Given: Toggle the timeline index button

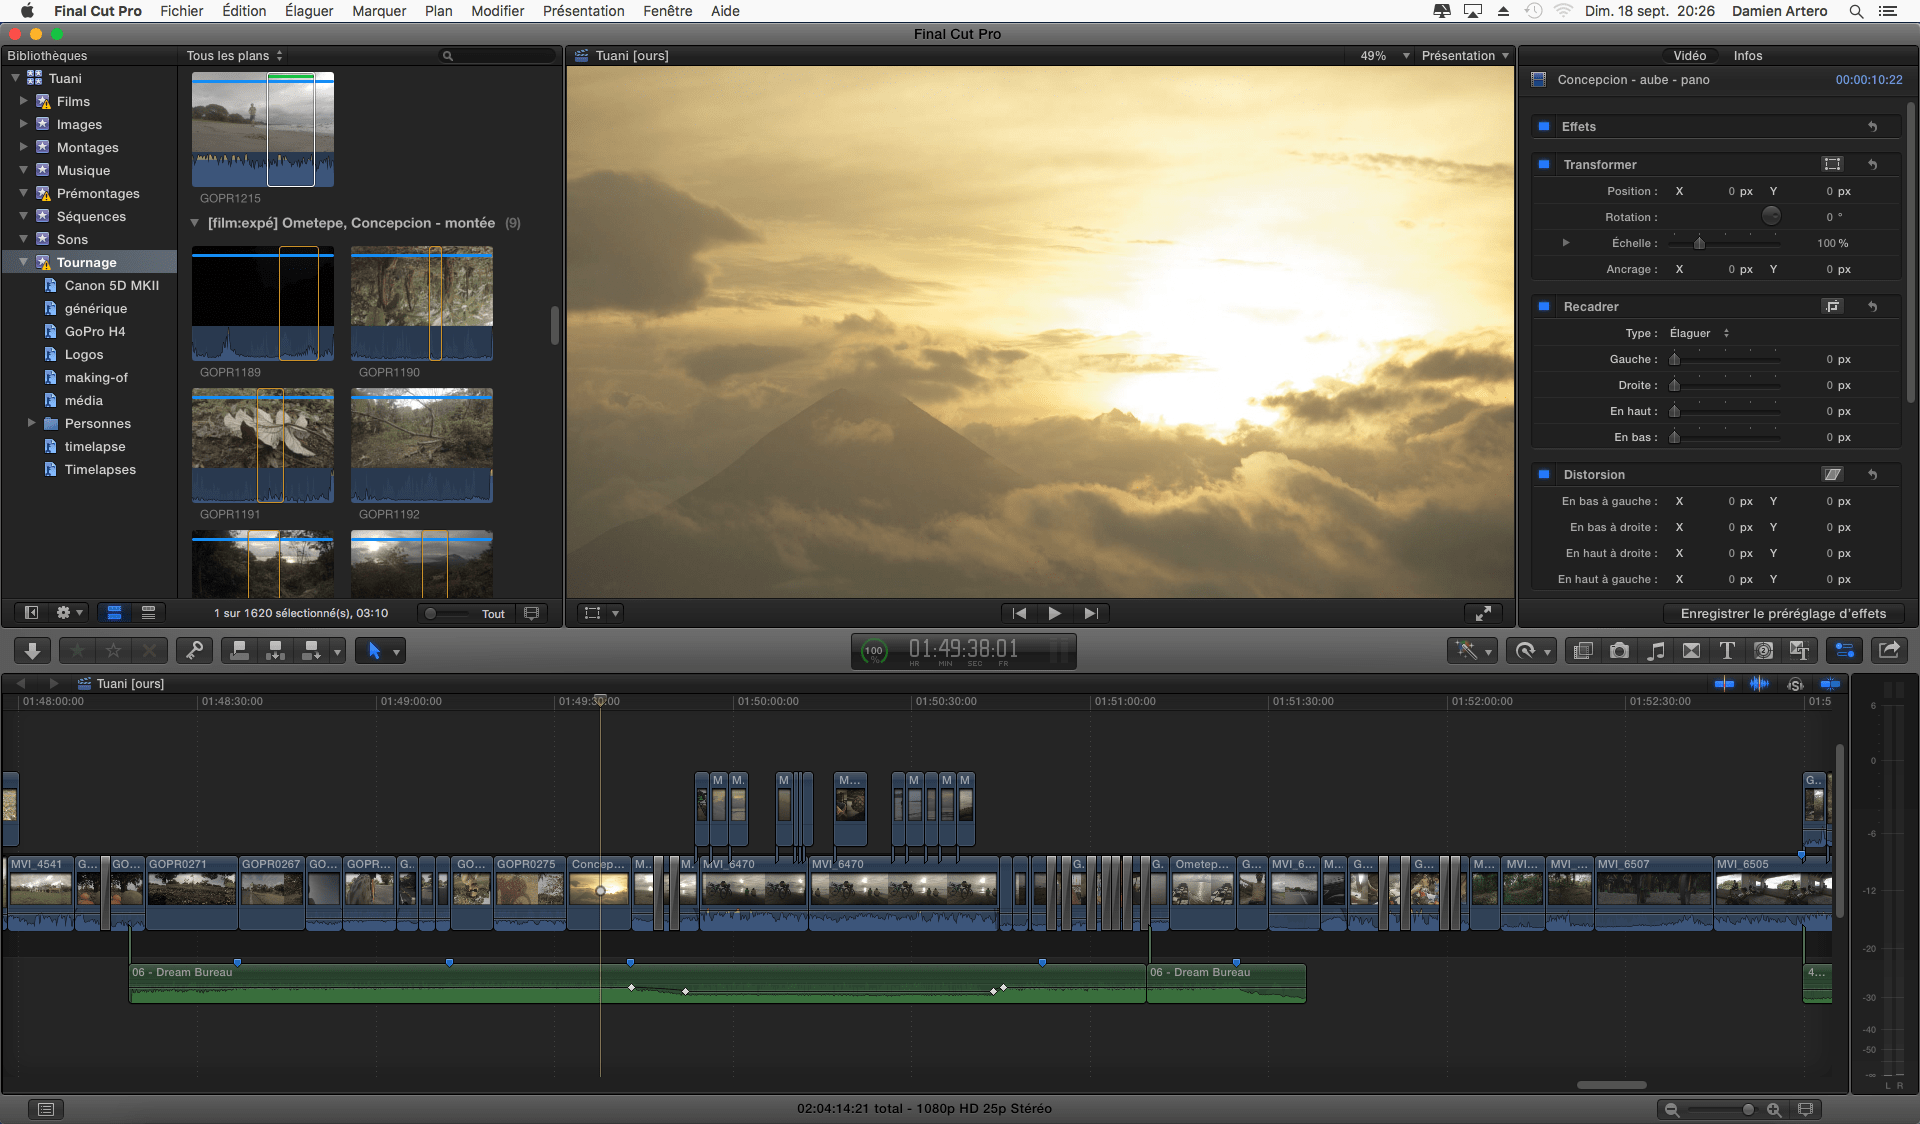Looking at the screenshot, I should pos(46,1109).
